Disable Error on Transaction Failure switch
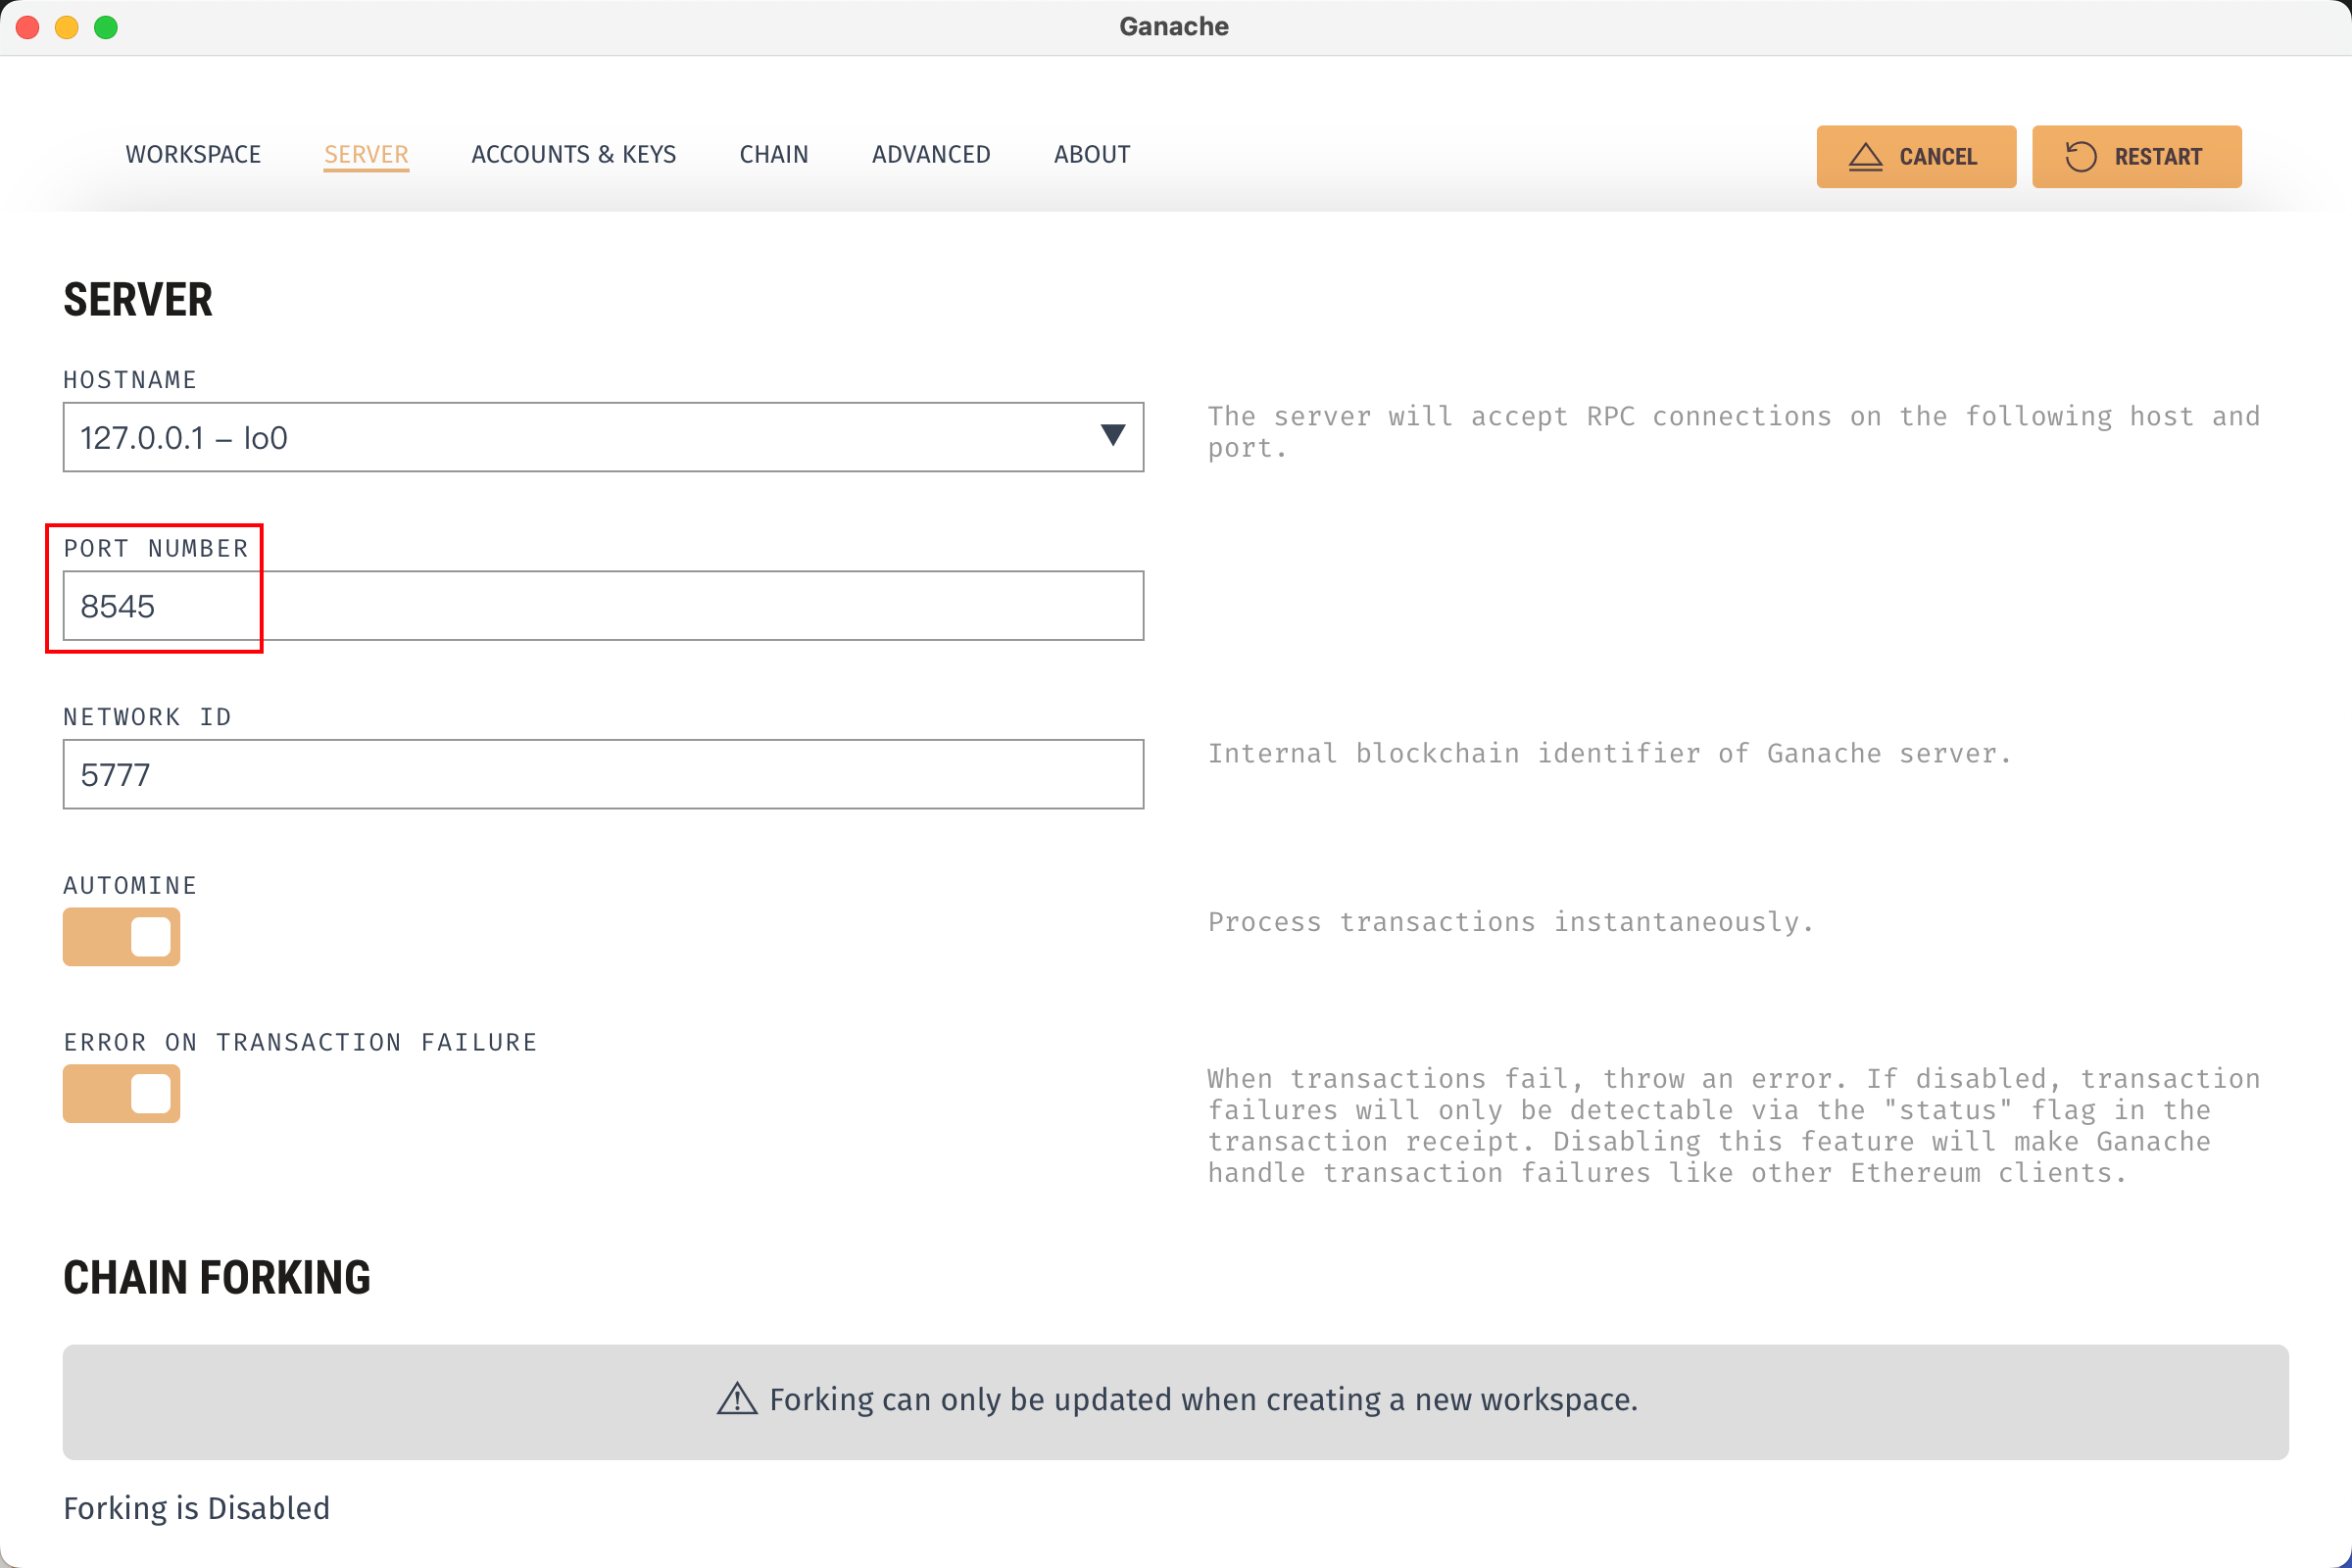The image size is (2352, 1568). coord(122,1093)
